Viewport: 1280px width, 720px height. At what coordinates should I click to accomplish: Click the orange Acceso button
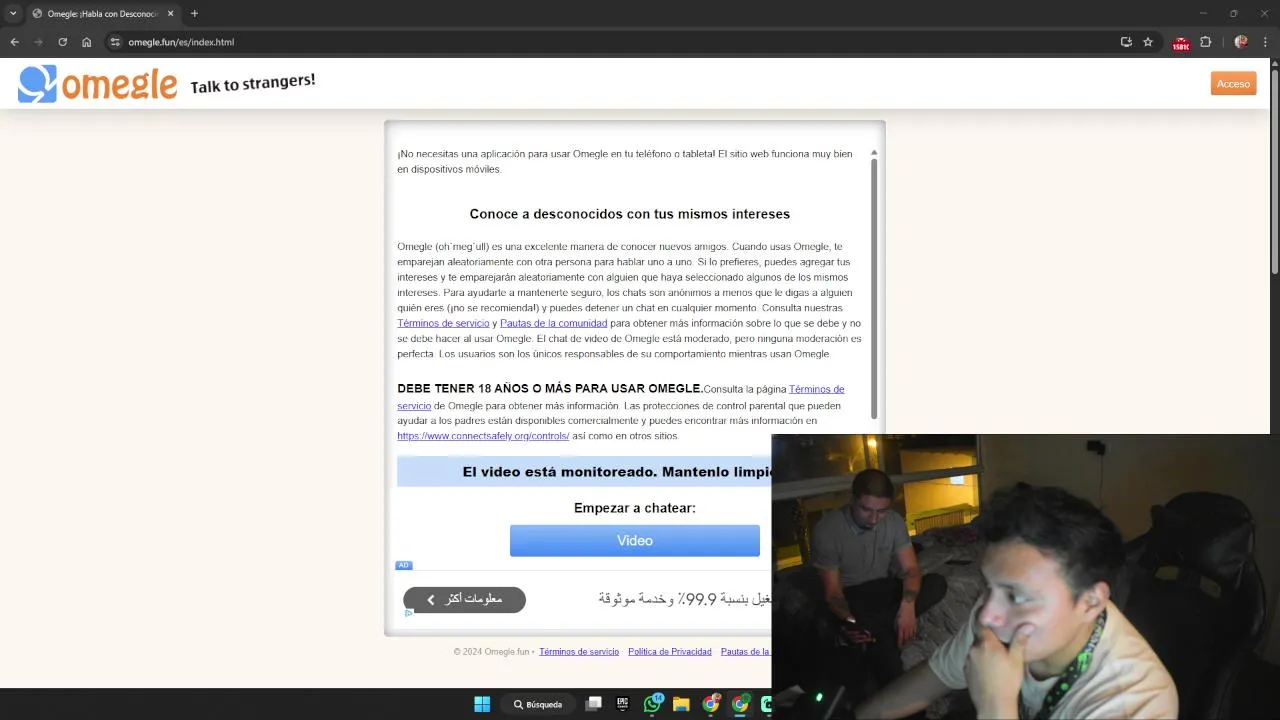(x=1233, y=84)
